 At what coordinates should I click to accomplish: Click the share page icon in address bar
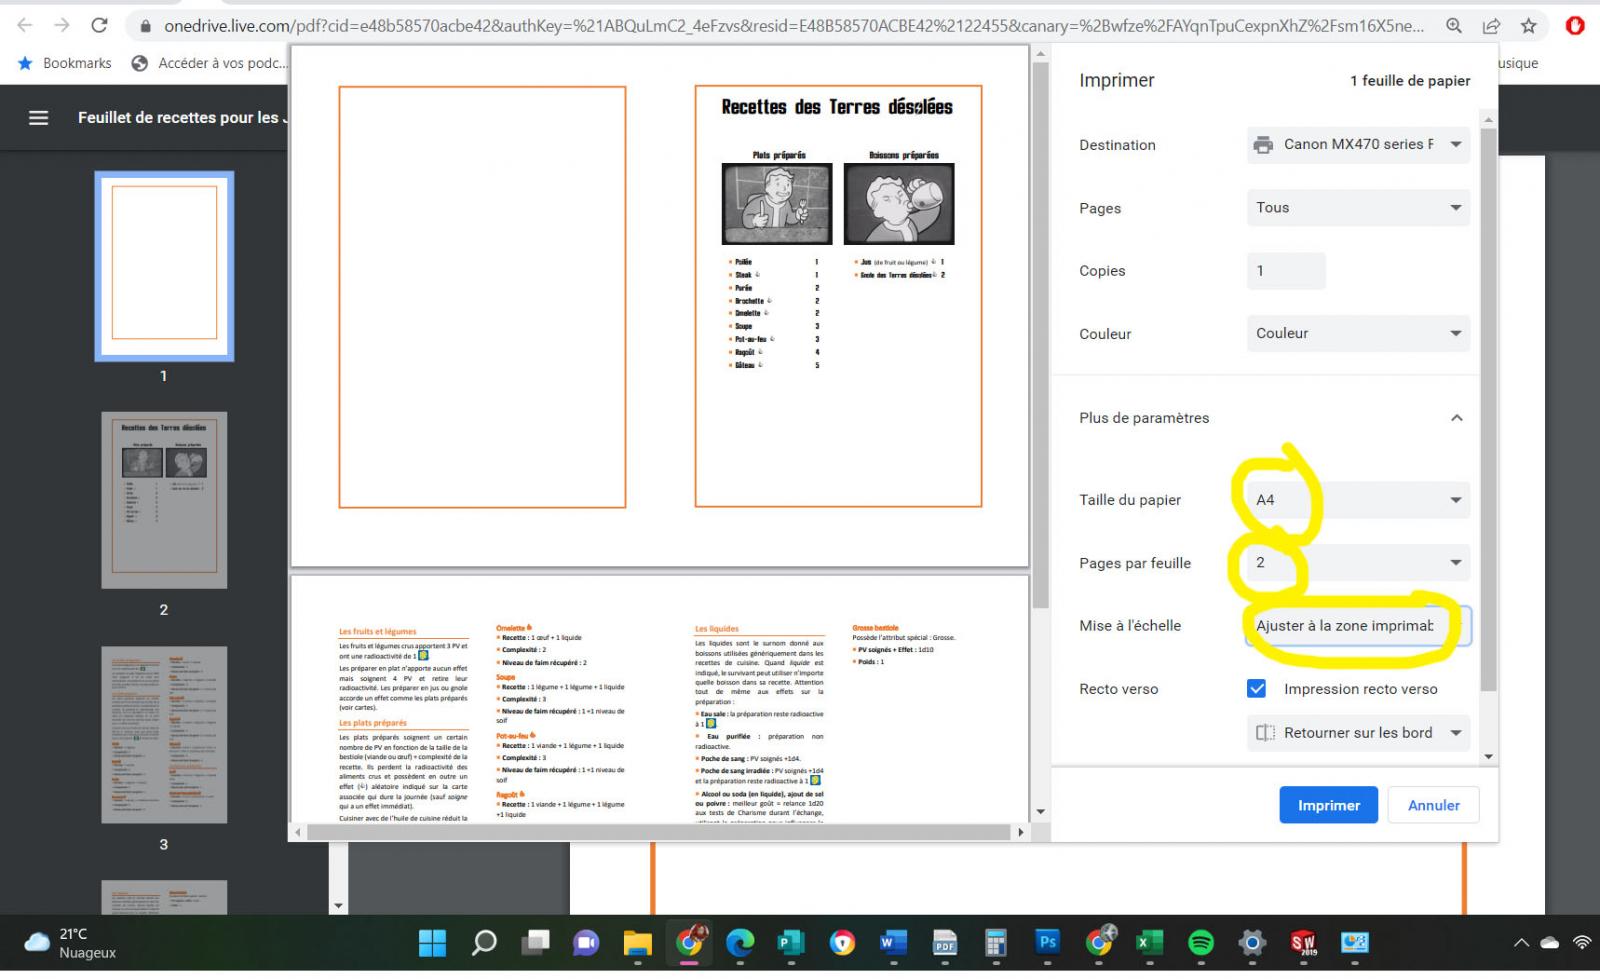coord(1491,26)
